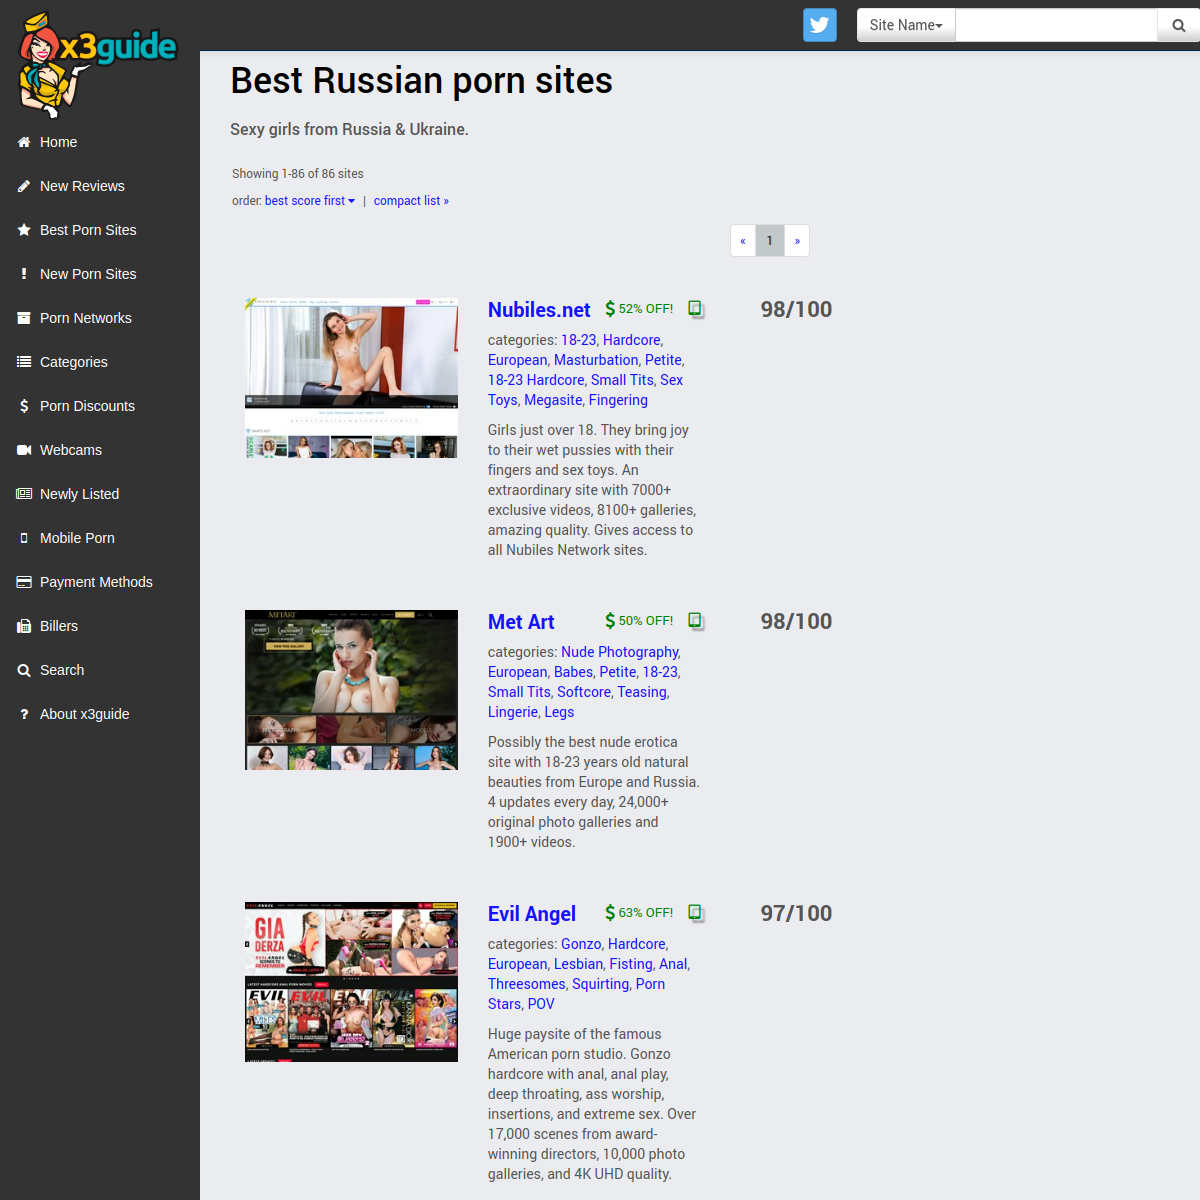
Task: Select page 1 in pagination
Action: 770,241
